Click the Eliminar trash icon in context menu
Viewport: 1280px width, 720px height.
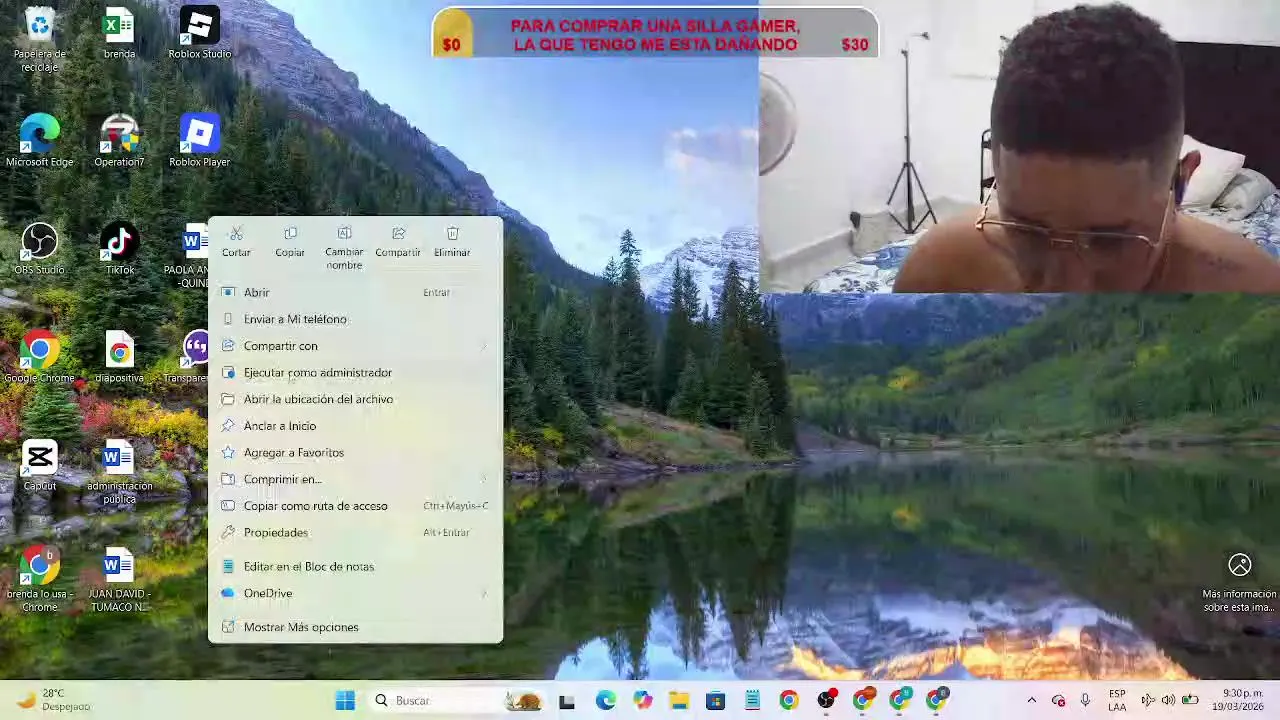452,234
